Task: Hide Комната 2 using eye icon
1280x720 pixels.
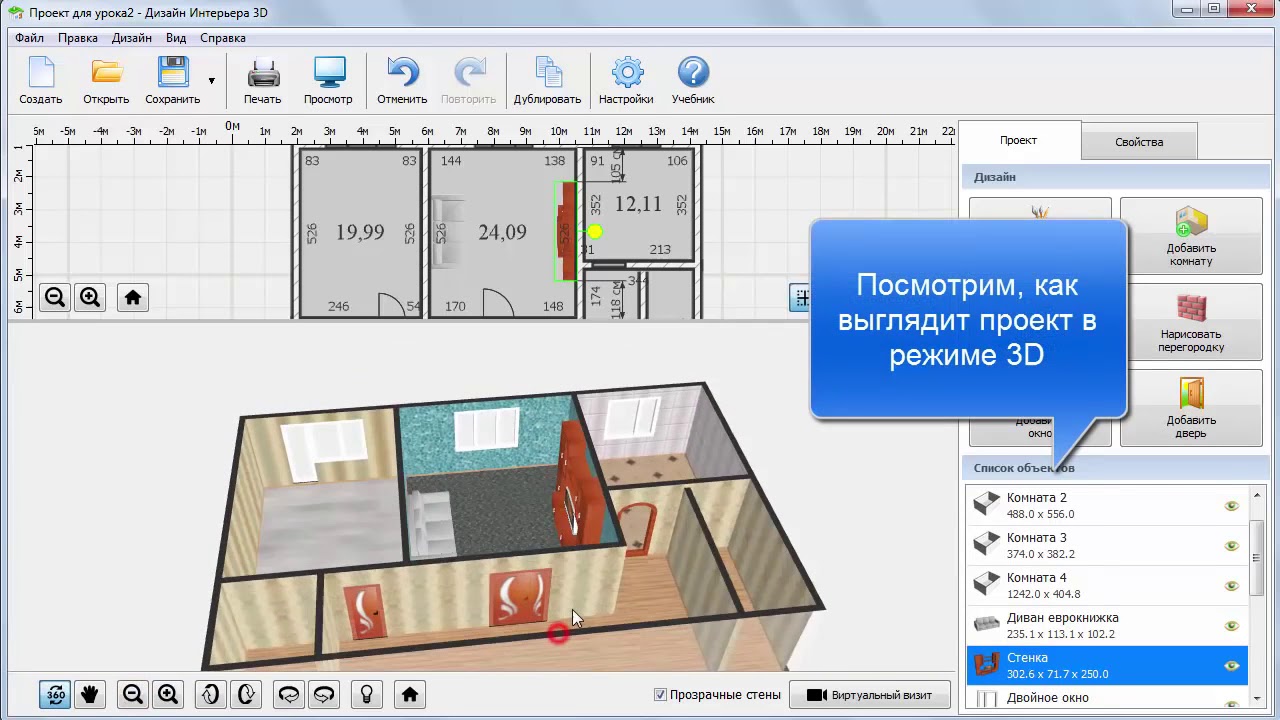Action: click(1231, 506)
